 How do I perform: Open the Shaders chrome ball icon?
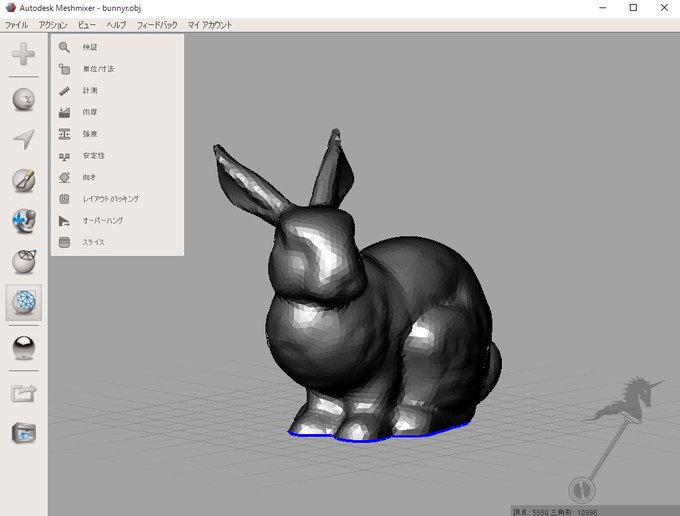pyautogui.click(x=23, y=348)
